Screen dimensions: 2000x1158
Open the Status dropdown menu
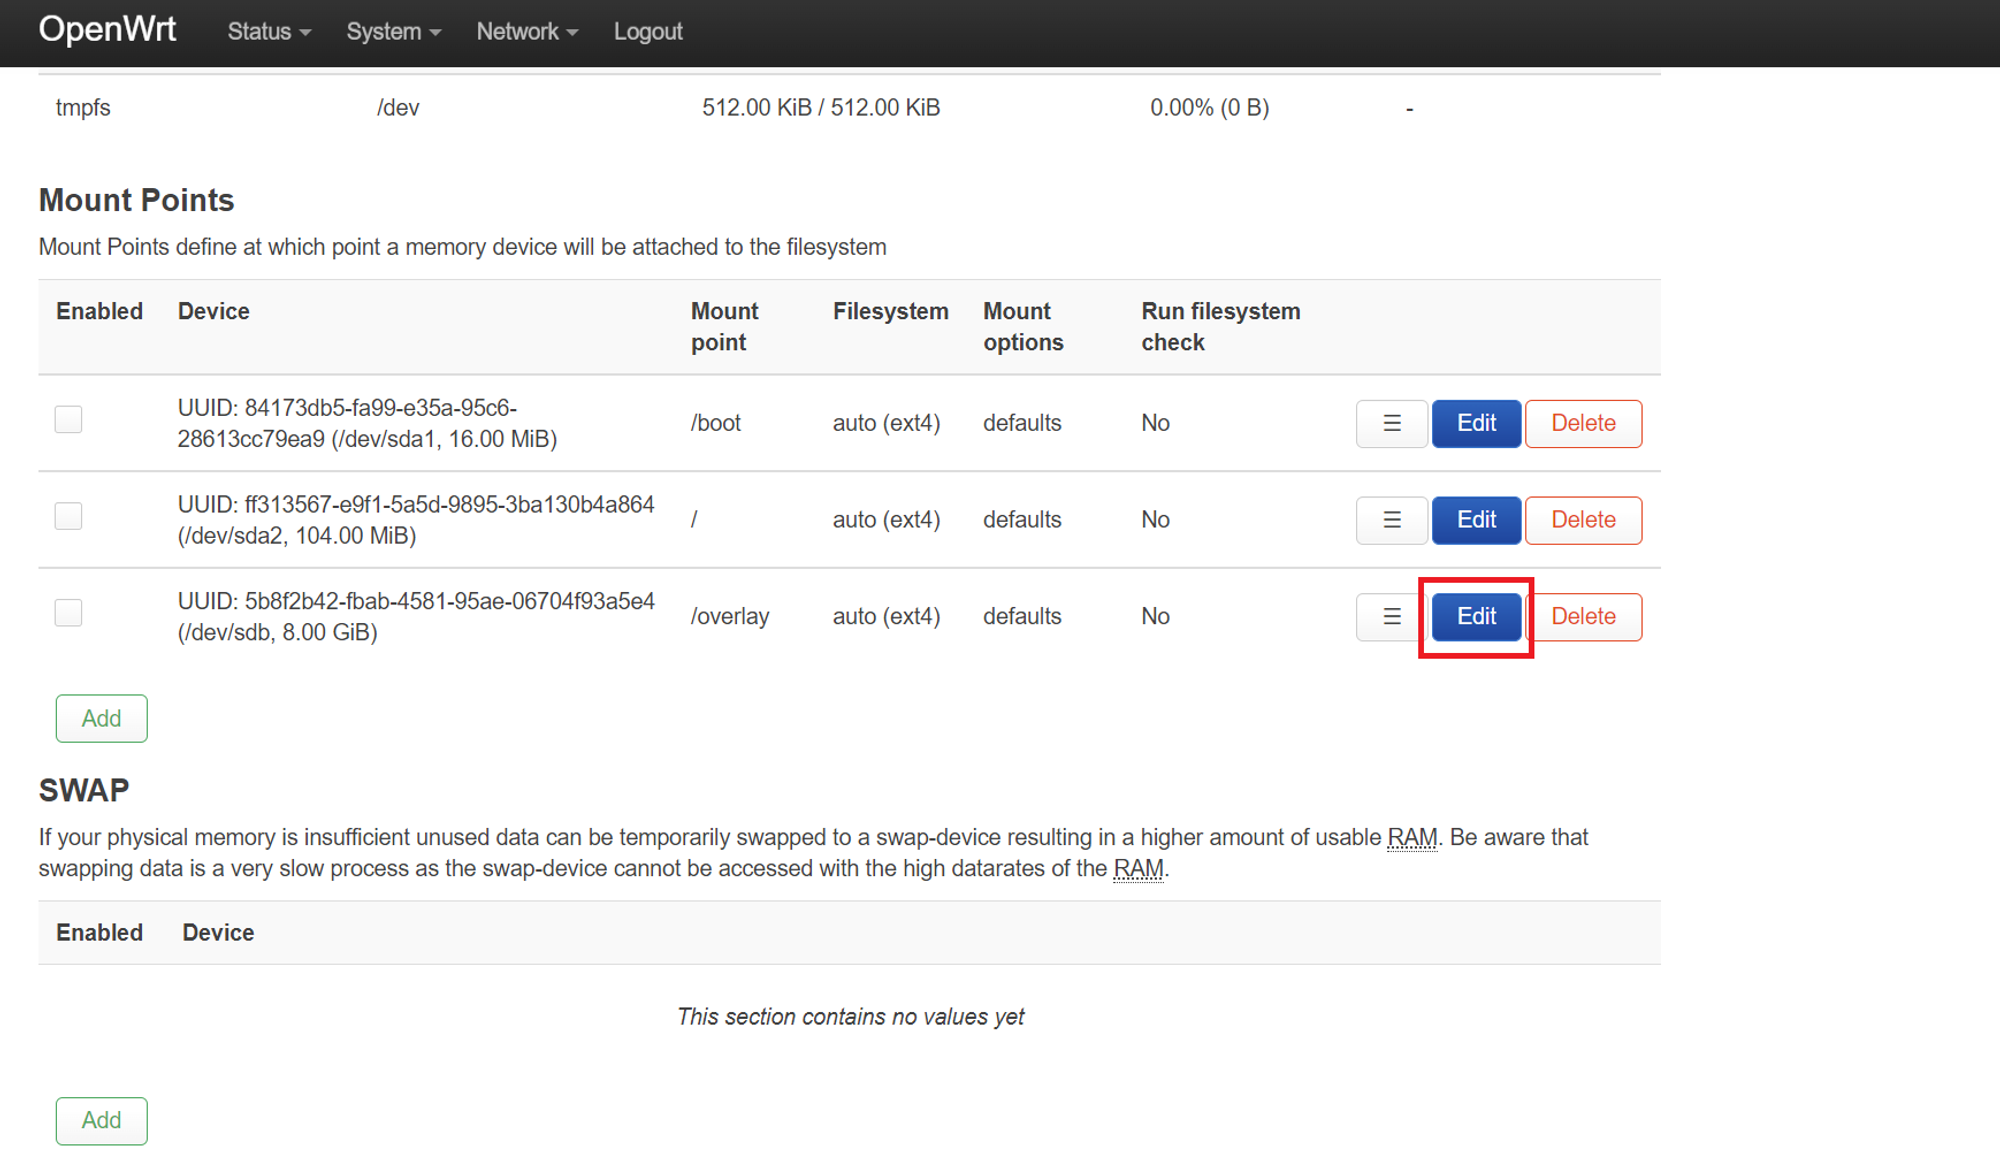[x=268, y=32]
